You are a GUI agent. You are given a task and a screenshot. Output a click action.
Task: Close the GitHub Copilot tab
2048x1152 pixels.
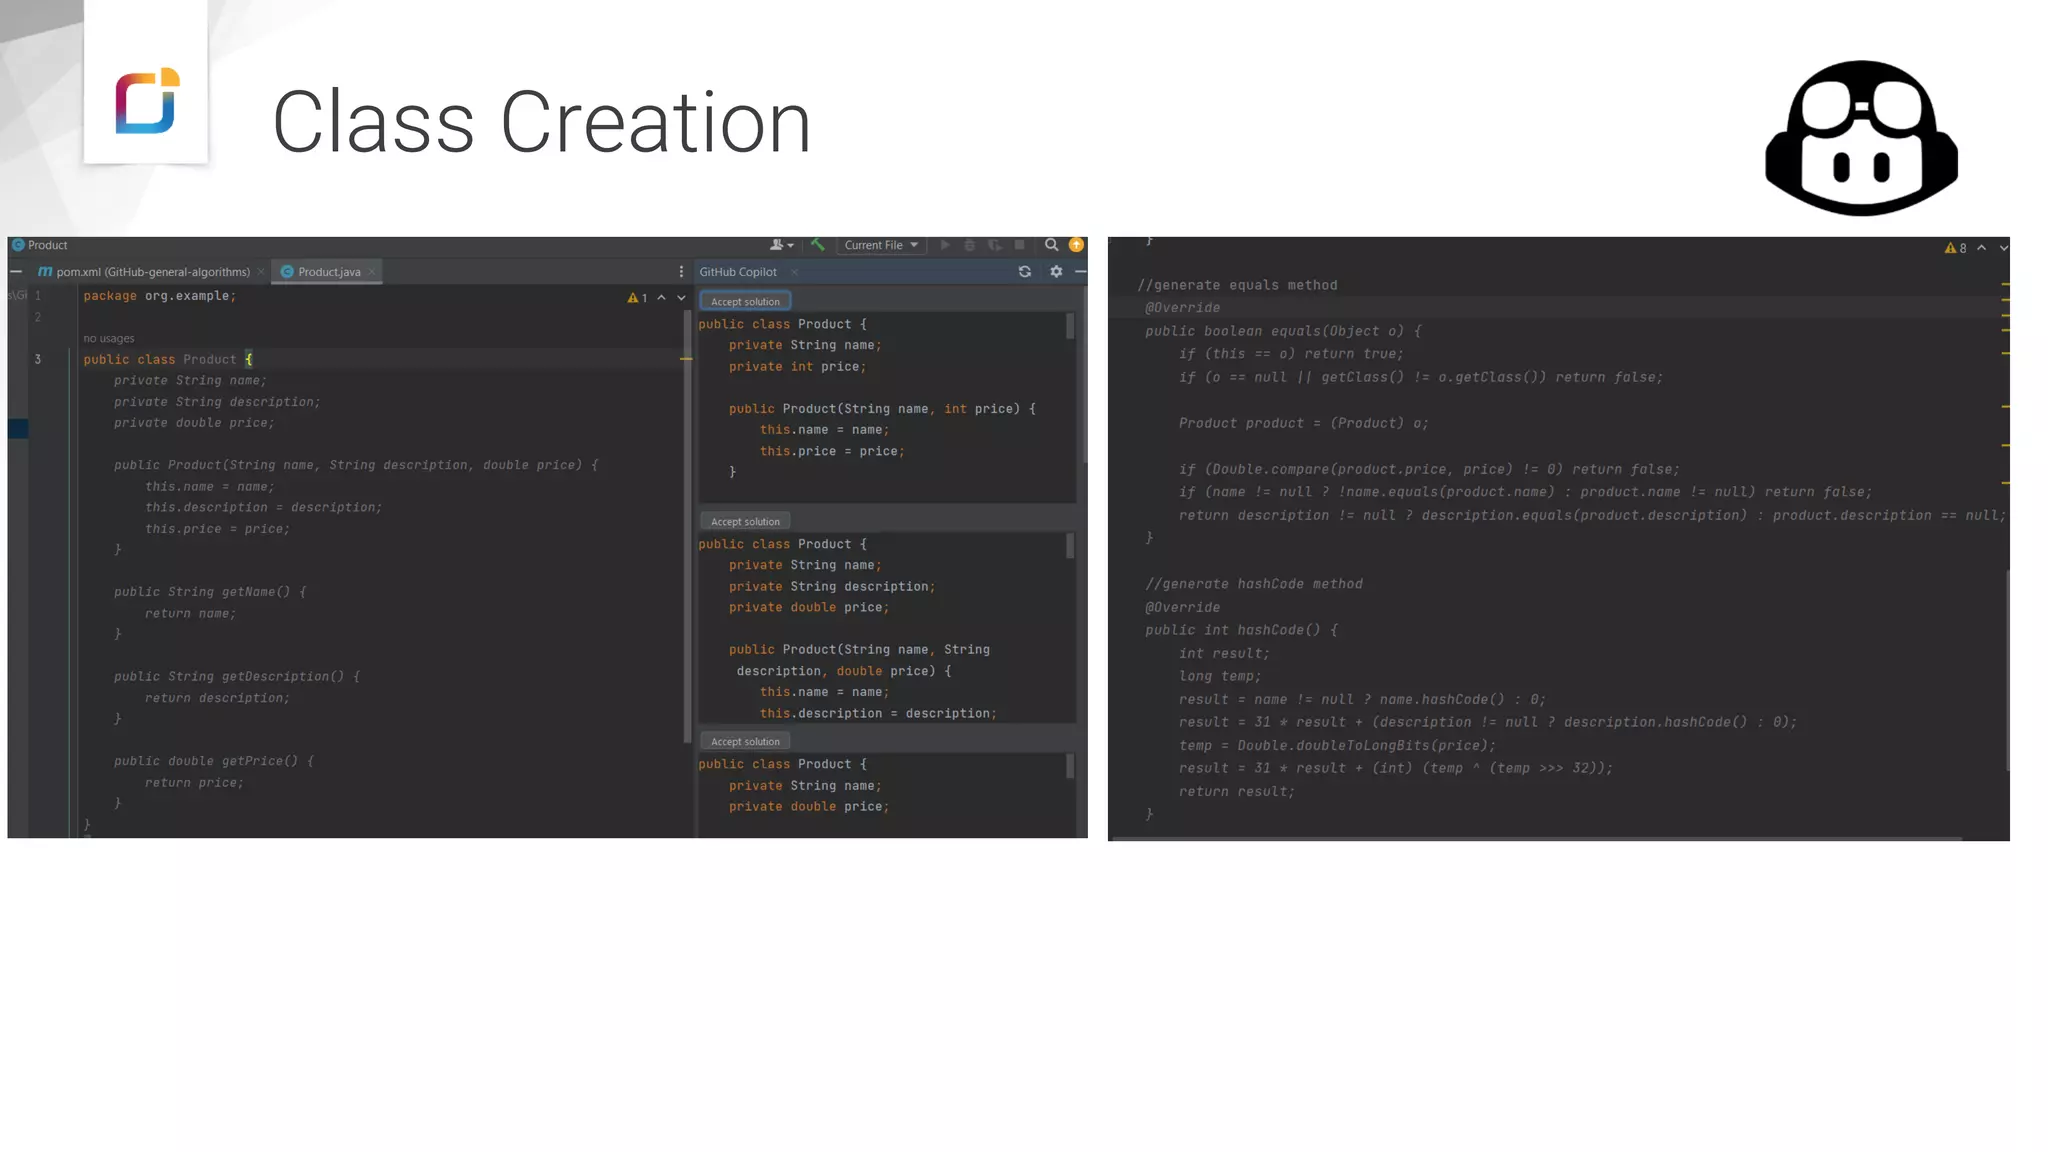pos(795,272)
